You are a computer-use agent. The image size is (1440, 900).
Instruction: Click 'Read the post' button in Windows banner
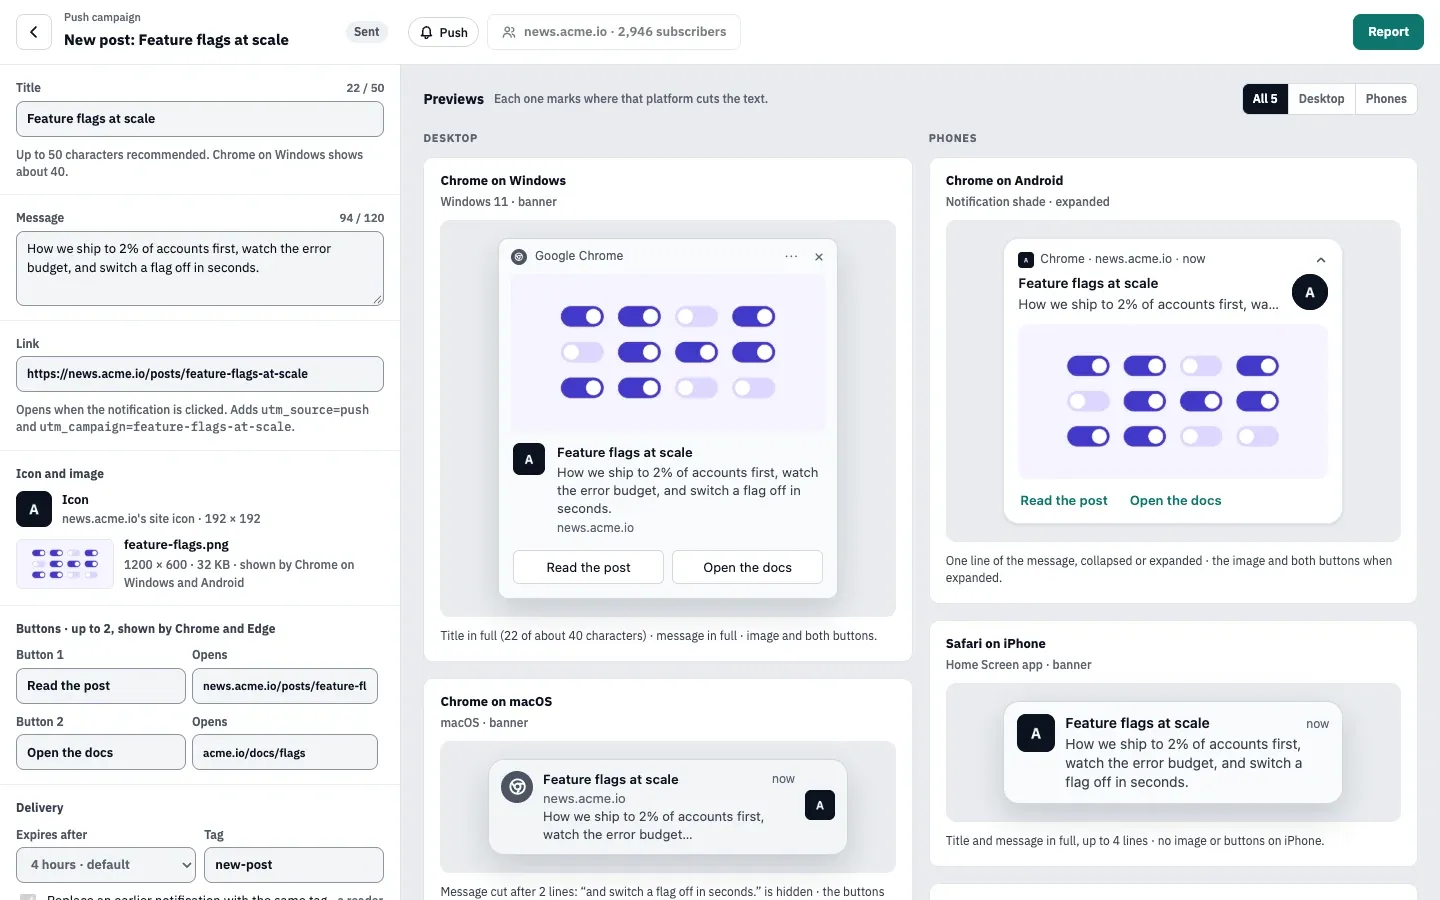588,567
